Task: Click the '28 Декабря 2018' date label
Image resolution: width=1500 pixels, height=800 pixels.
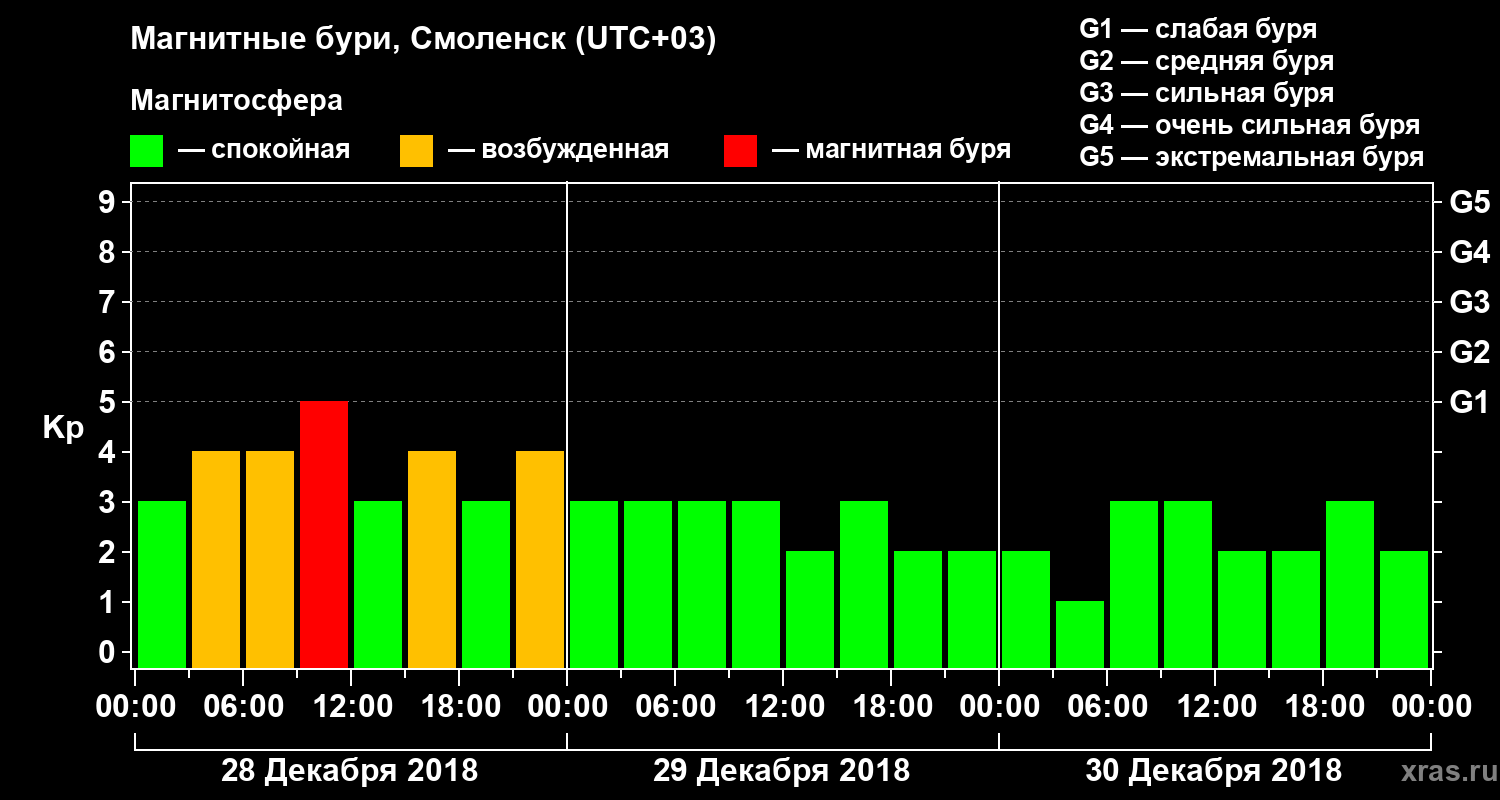Action: click(x=349, y=771)
